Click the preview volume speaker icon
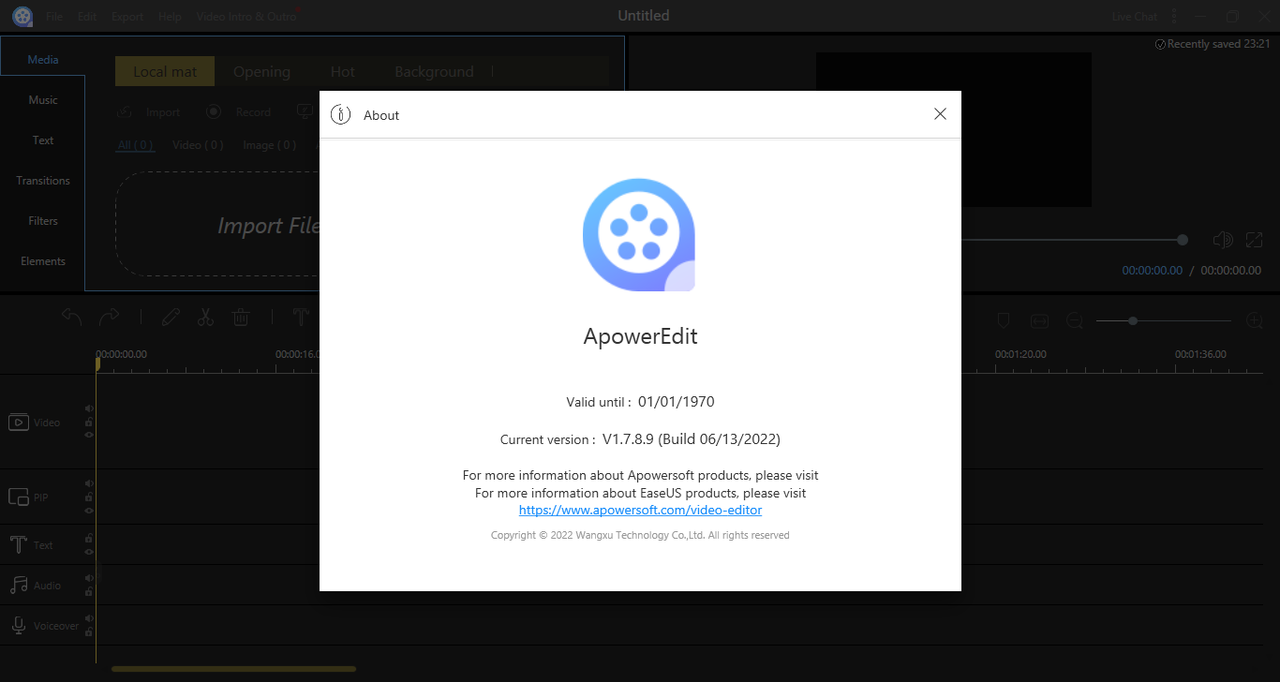The image size is (1280, 682). pyautogui.click(x=1222, y=240)
